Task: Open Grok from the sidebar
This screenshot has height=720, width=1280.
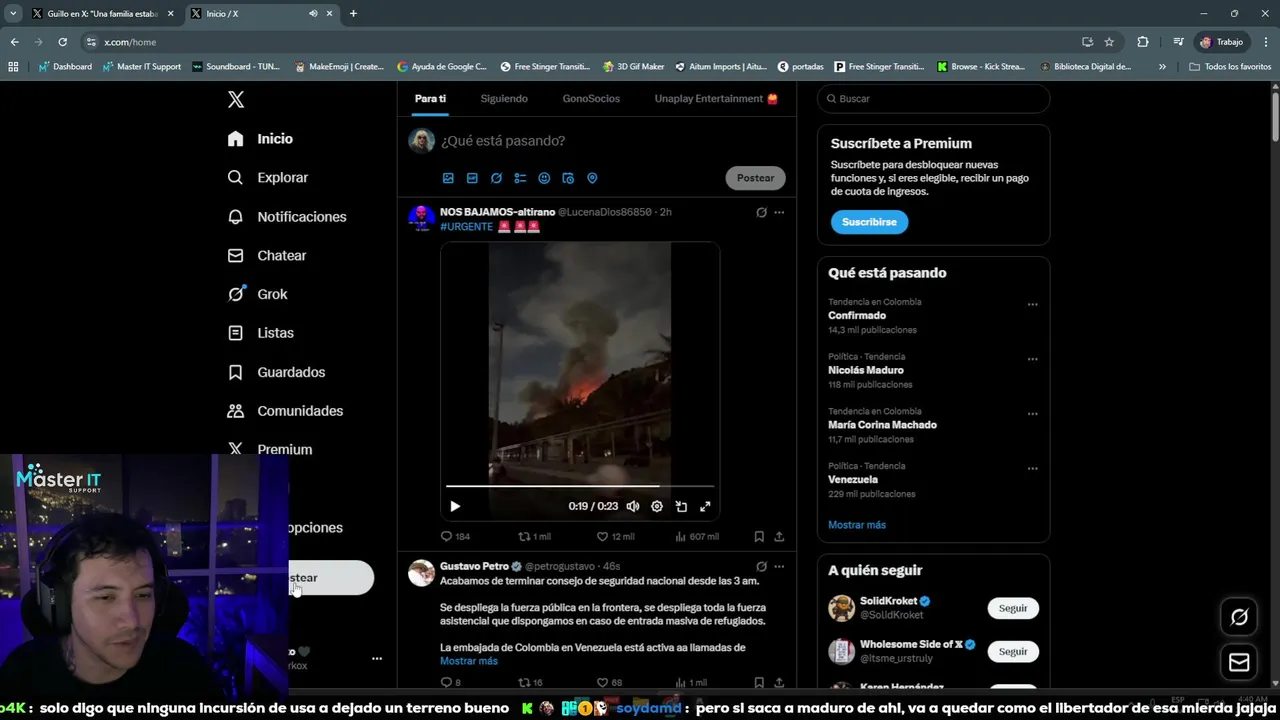Action: point(257,294)
